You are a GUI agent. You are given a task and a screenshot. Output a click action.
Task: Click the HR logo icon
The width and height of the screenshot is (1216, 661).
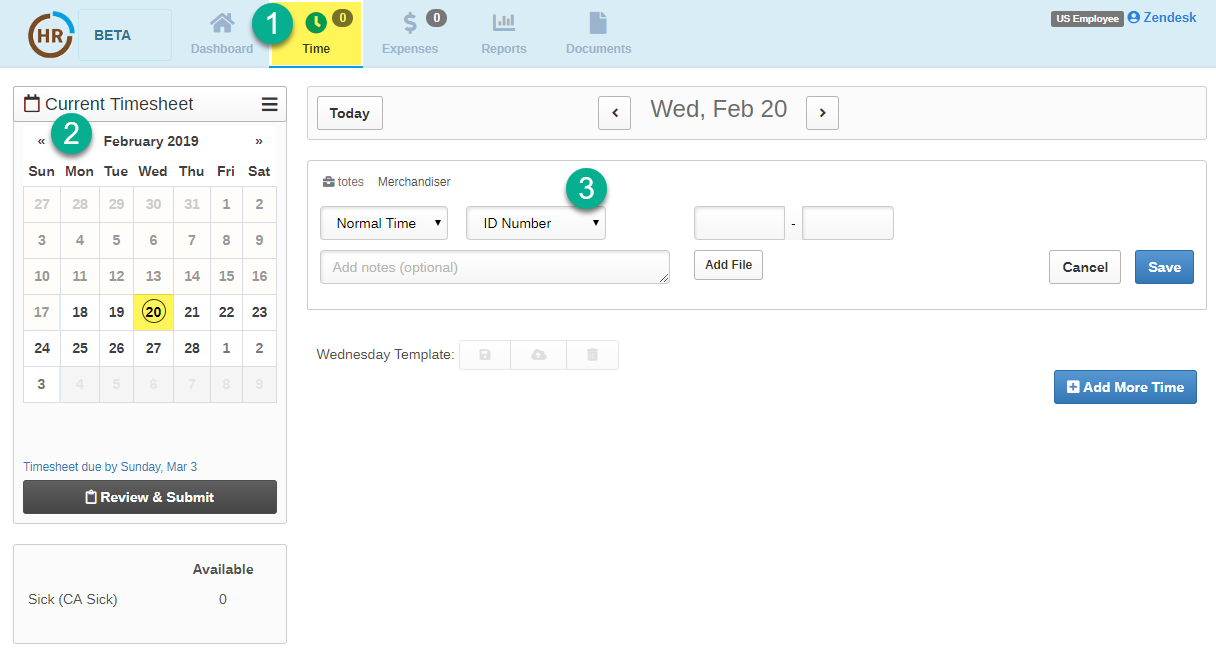point(49,35)
